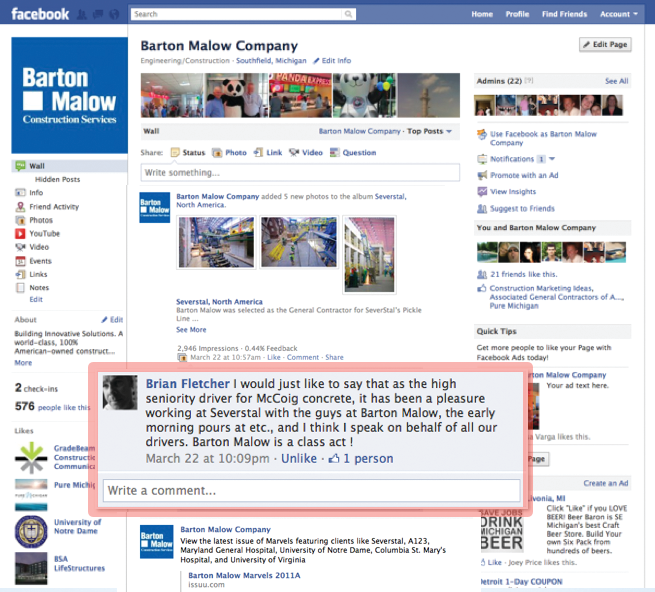Click the pencil icon next to Edit Info
Screen dimensions: 655x592
click(316, 61)
